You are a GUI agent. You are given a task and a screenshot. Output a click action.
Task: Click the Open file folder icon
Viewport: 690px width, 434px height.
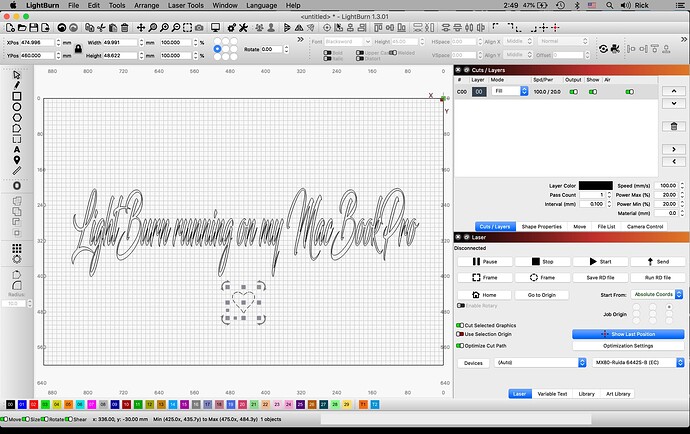[x=22, y=28]
